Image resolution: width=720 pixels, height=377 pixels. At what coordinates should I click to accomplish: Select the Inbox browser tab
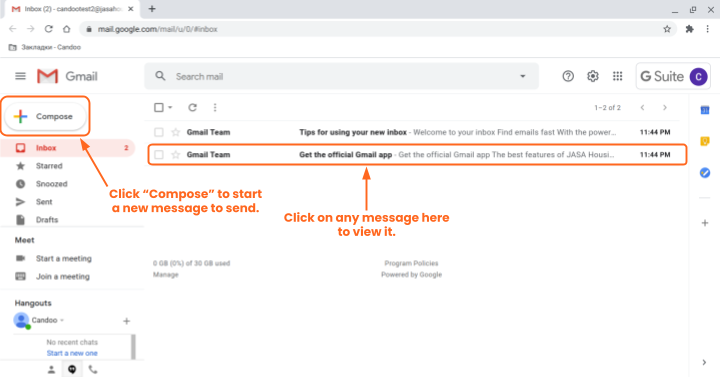pyautogui.click(x=72, y=9)
